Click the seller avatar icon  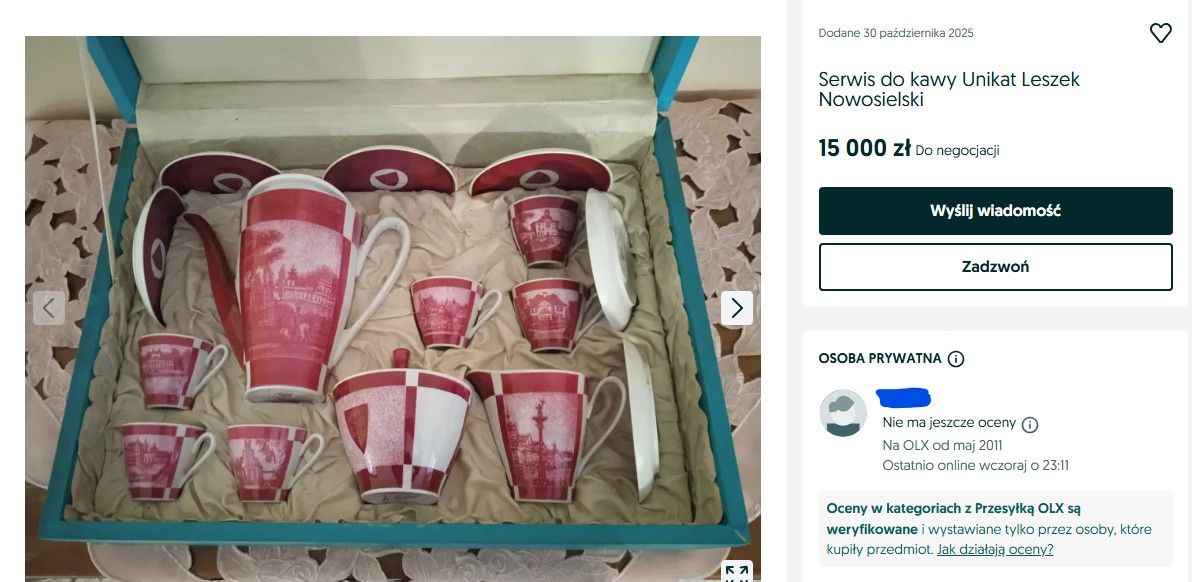tap(843, 413)
